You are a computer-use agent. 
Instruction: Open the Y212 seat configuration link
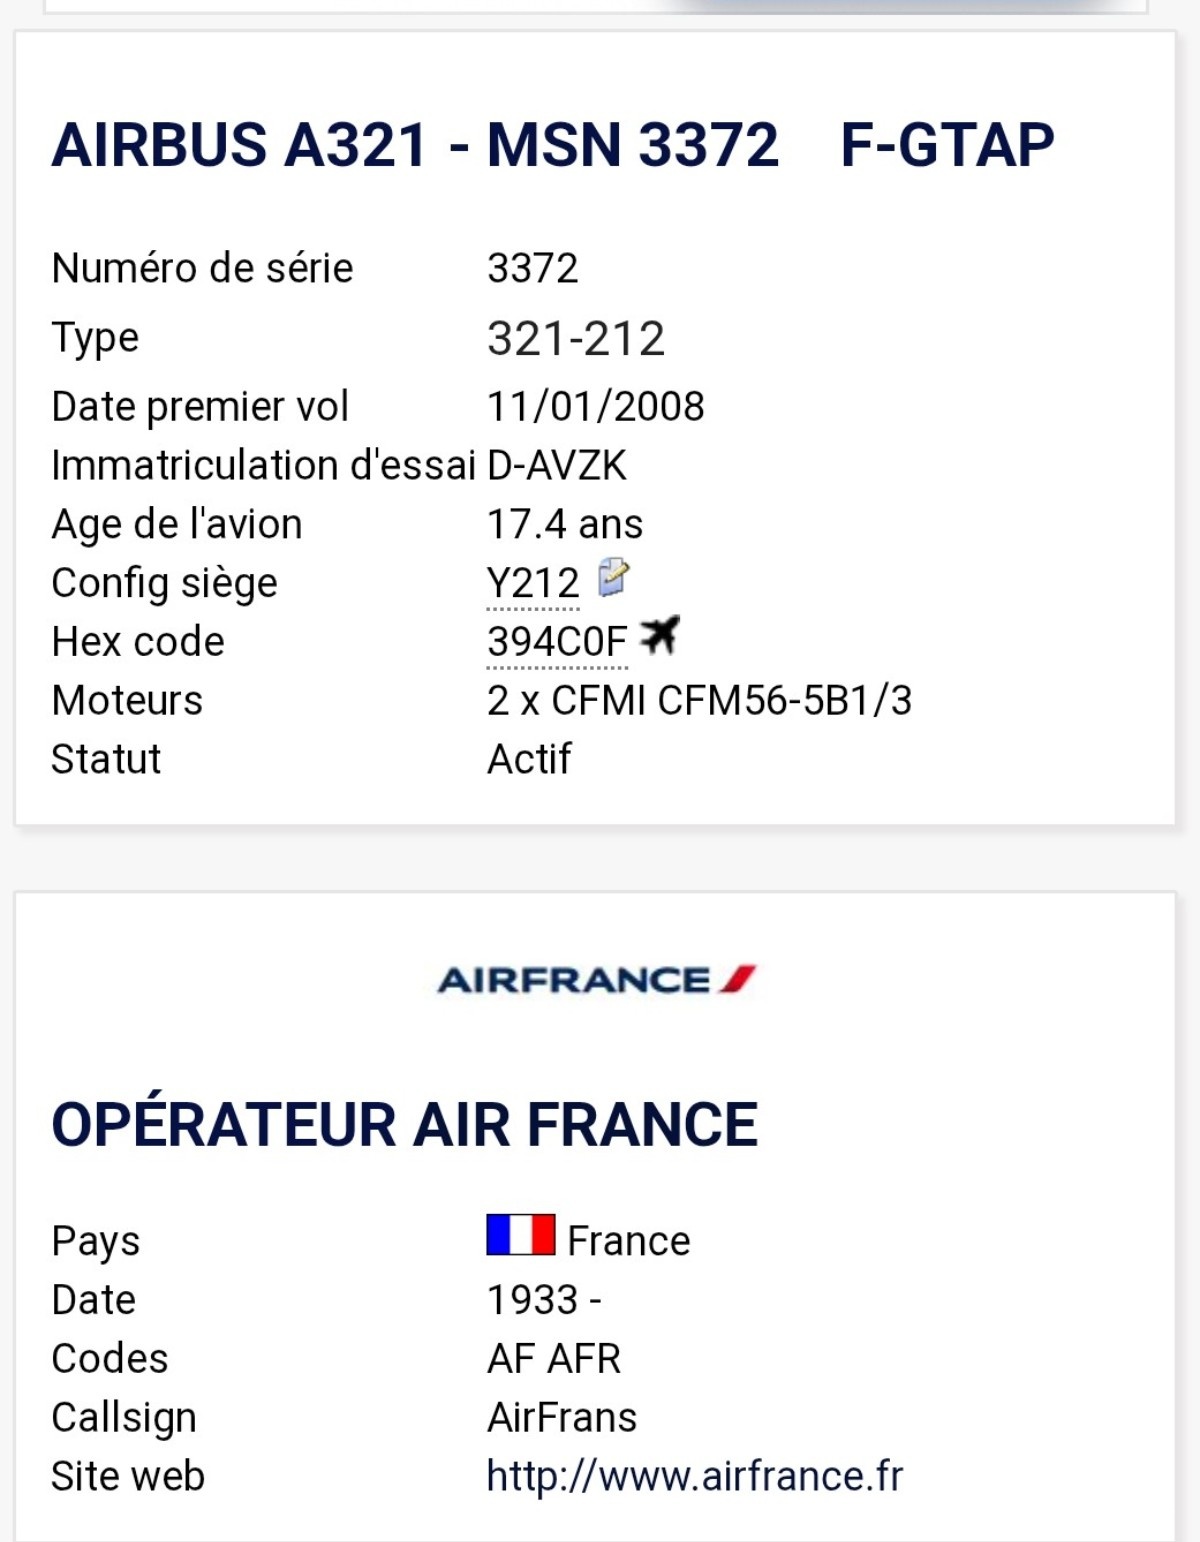pyautogui.click(x=533, y=584)
